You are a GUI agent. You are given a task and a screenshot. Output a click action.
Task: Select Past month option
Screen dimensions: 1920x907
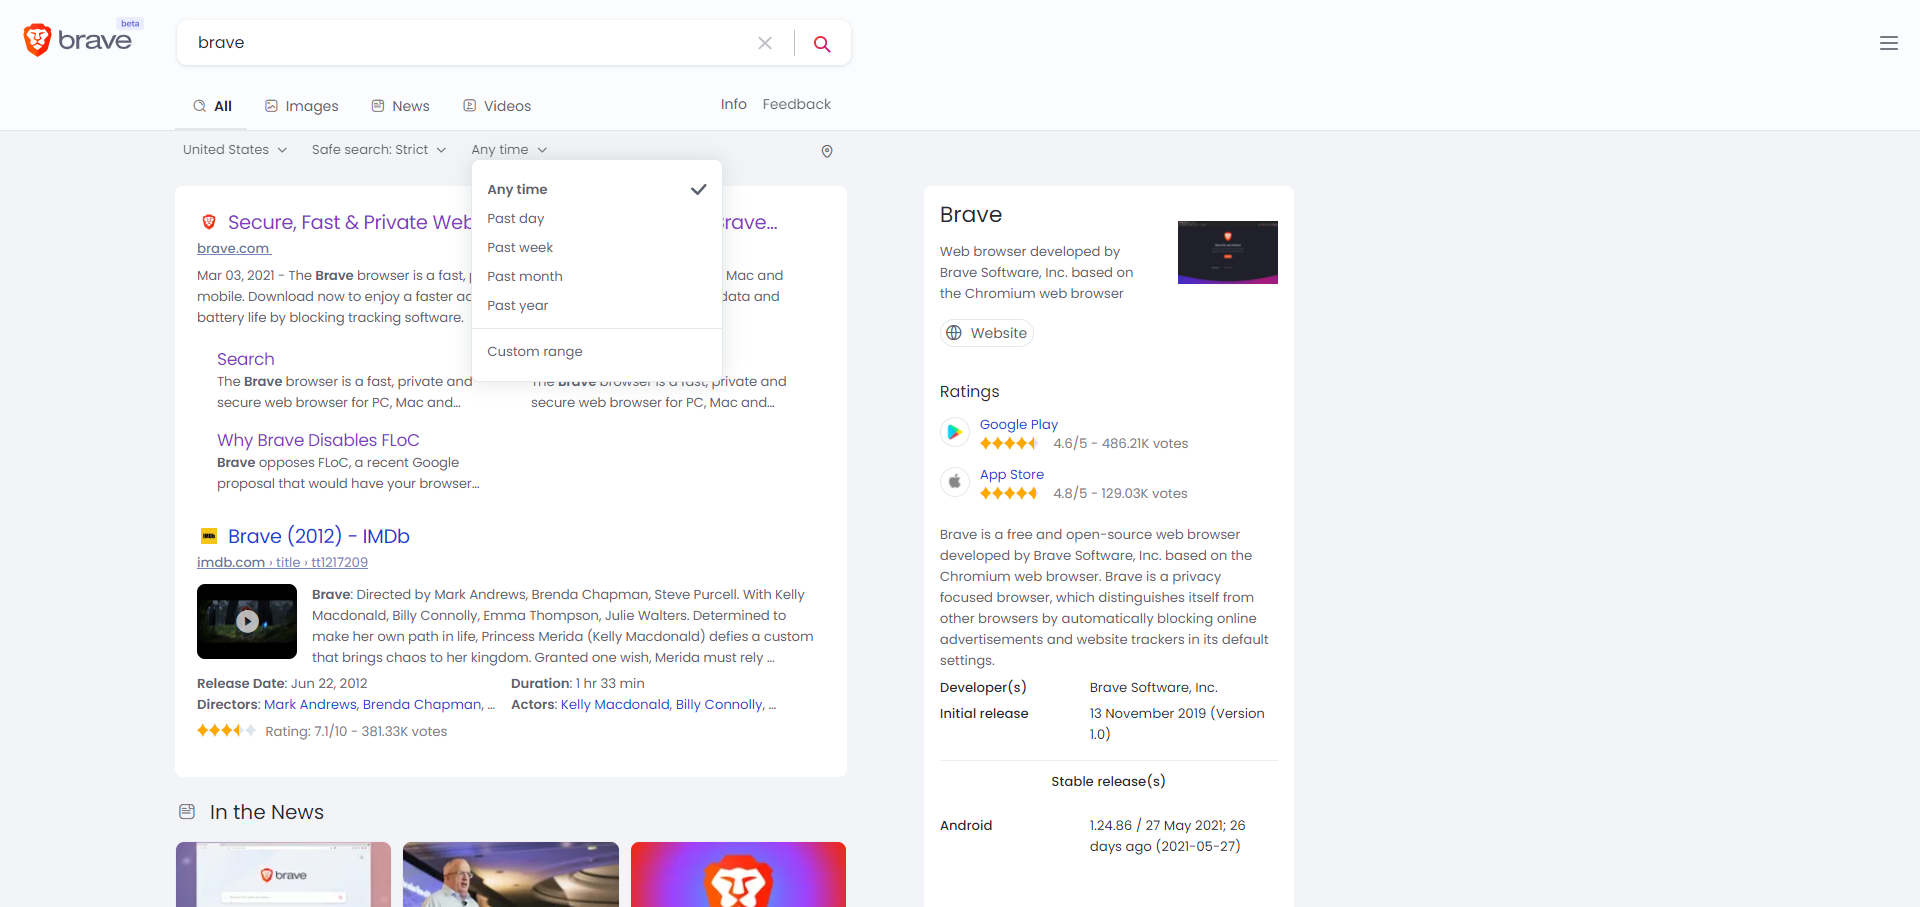(597, 276)
